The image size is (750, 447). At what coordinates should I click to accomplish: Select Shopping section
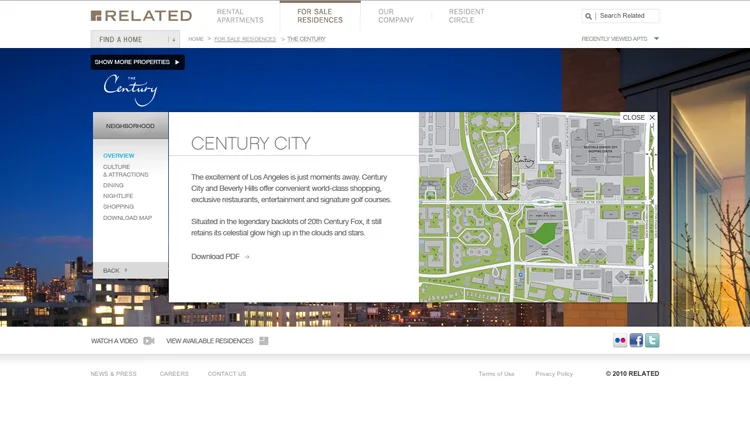(118, 207)
